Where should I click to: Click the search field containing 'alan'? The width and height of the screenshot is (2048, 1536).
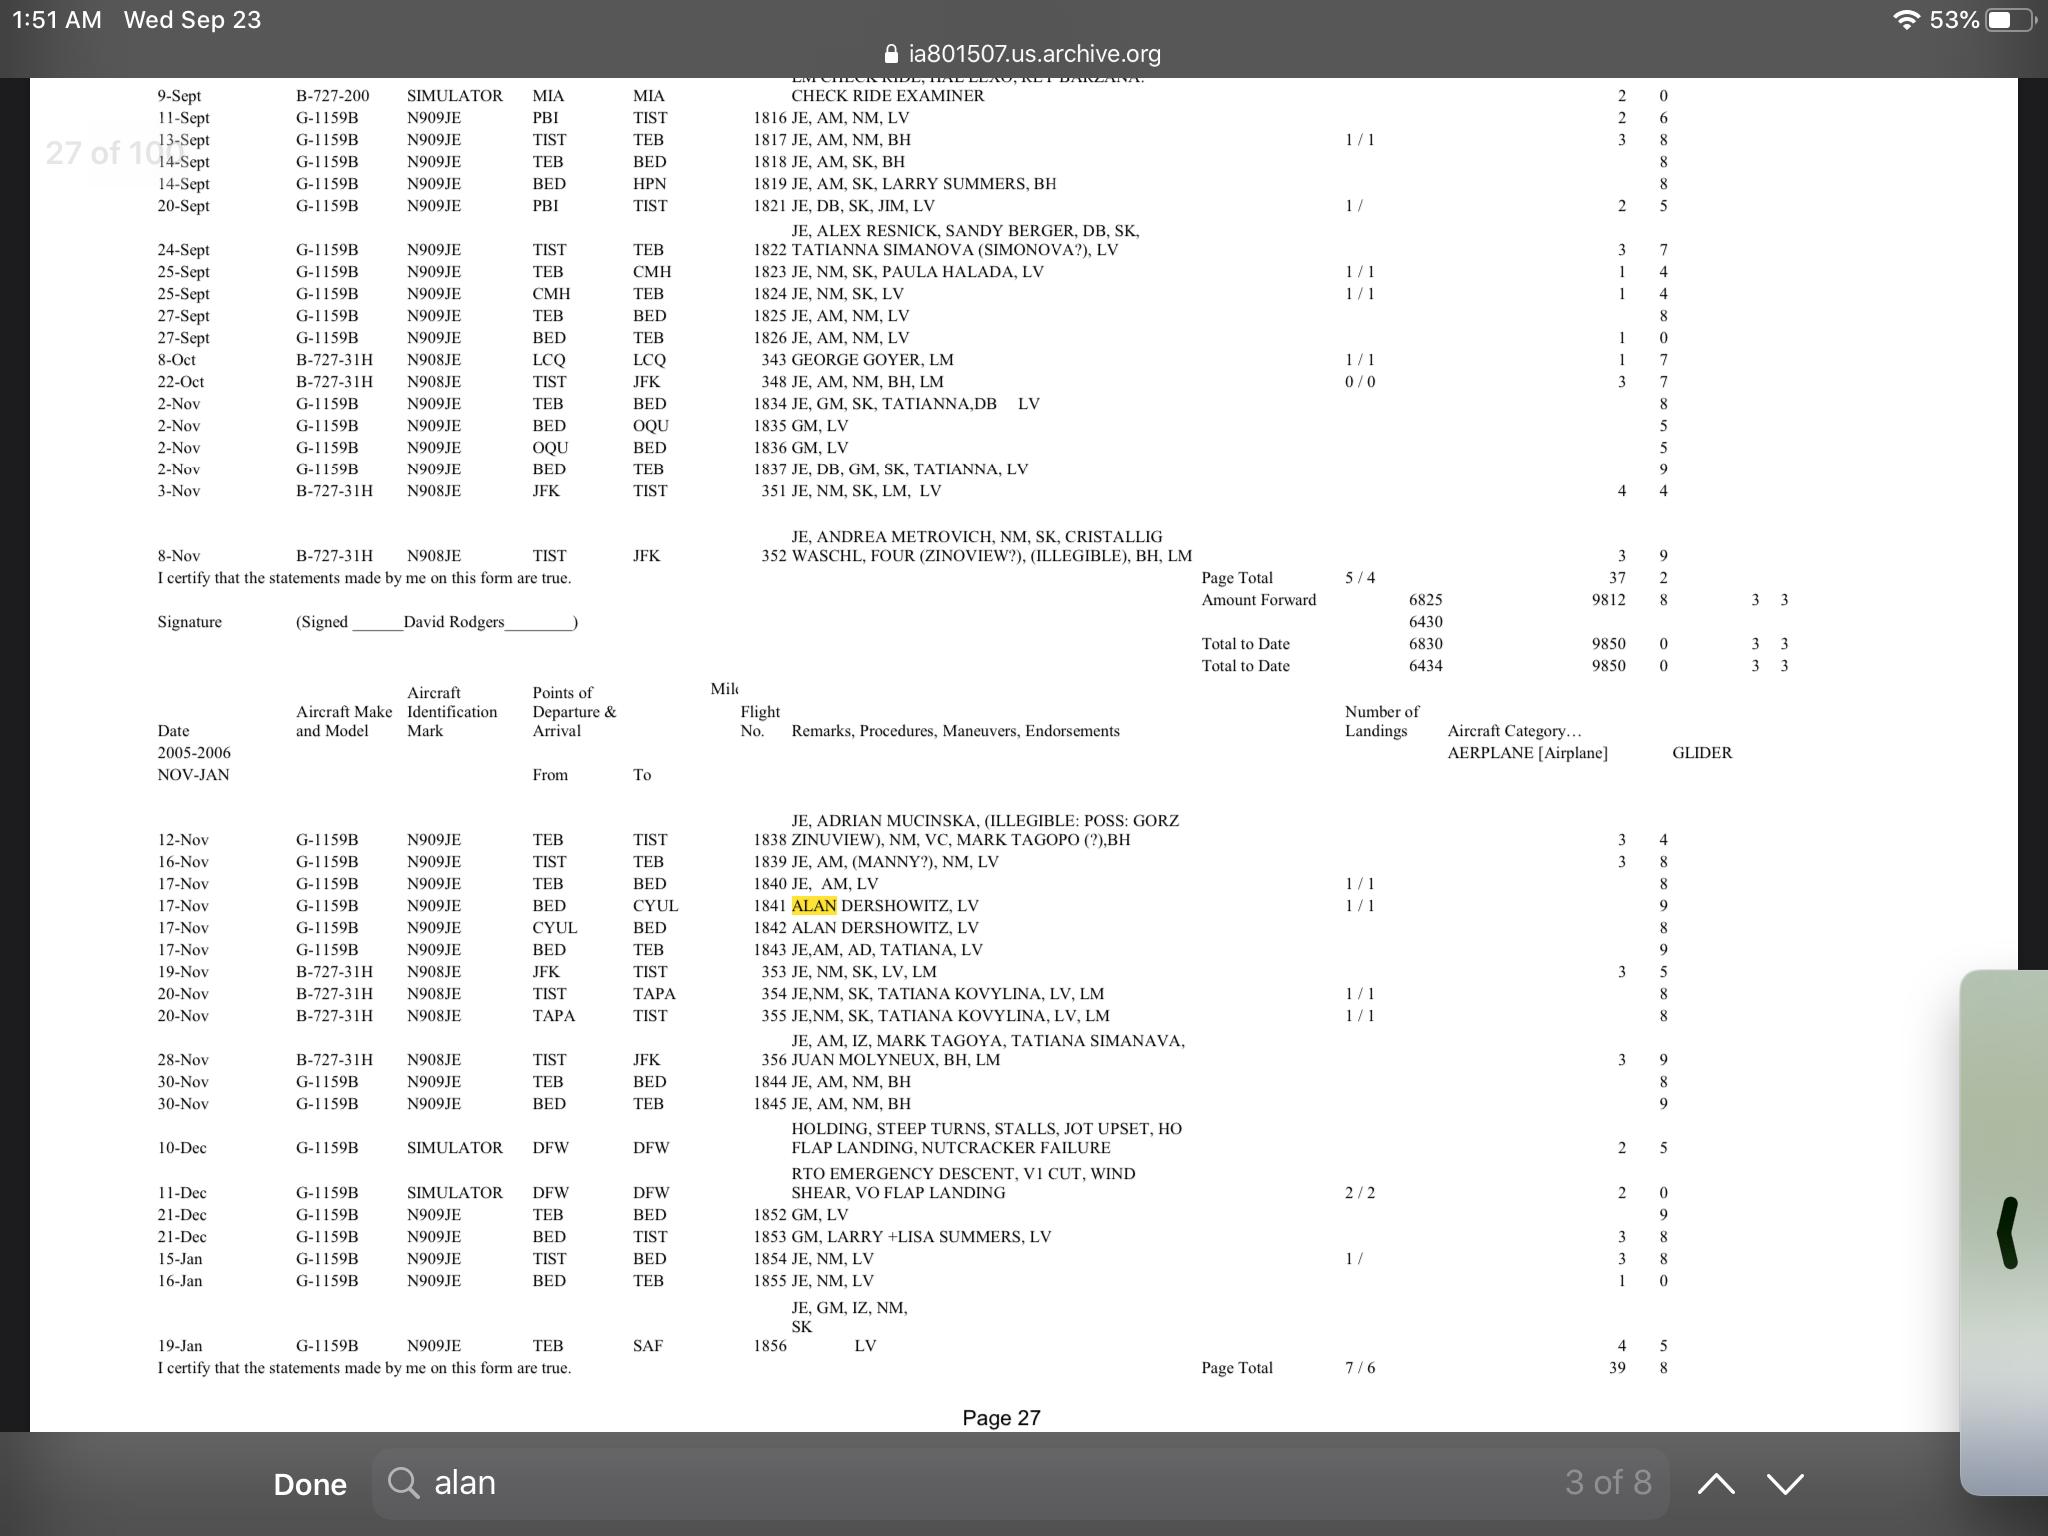(x=1020, y=1483)
